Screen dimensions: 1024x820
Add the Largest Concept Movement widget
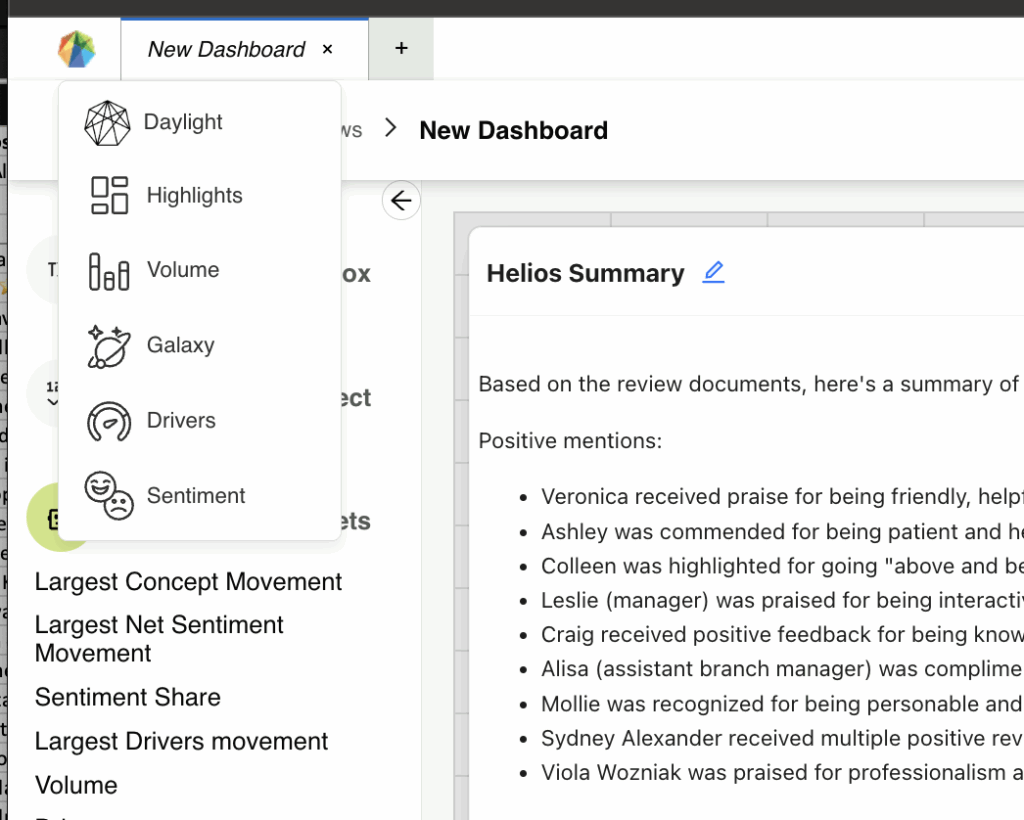(x=188, y=582)
